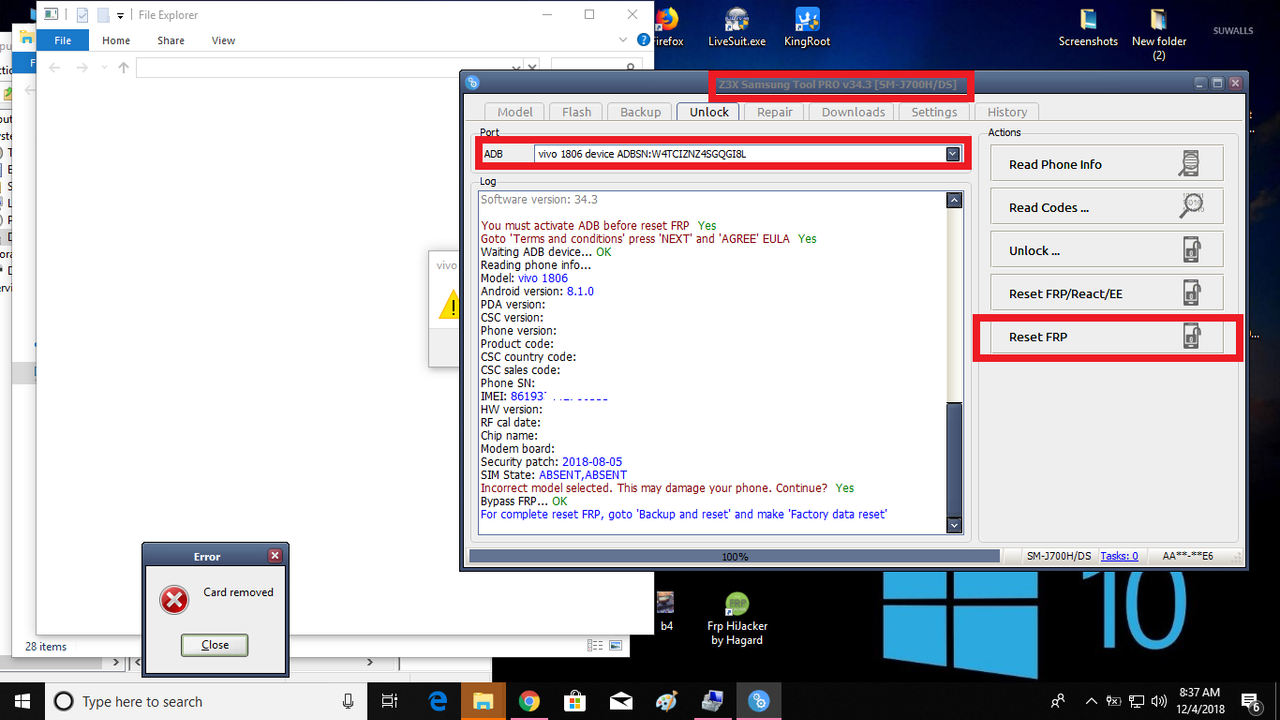The height and width of the screenshot is (720, 1280).
Task: Open the Action Center notifications
Action: click(x=1253, y=701)
